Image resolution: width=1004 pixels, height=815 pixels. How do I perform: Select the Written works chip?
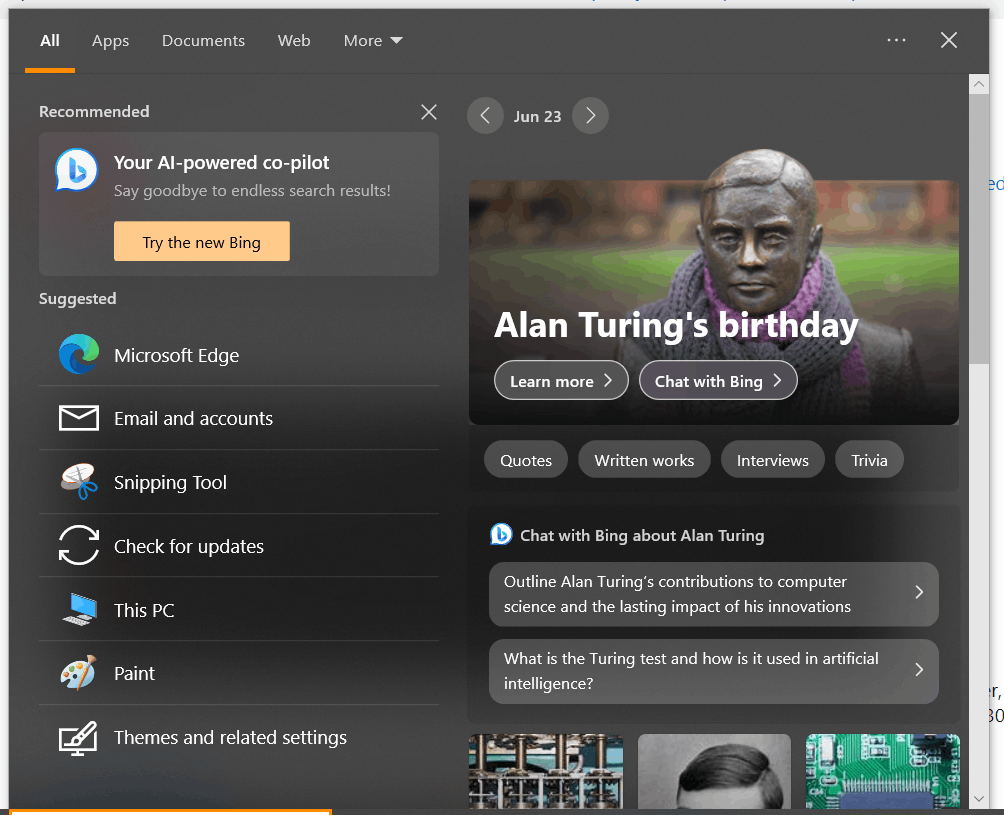644,460
